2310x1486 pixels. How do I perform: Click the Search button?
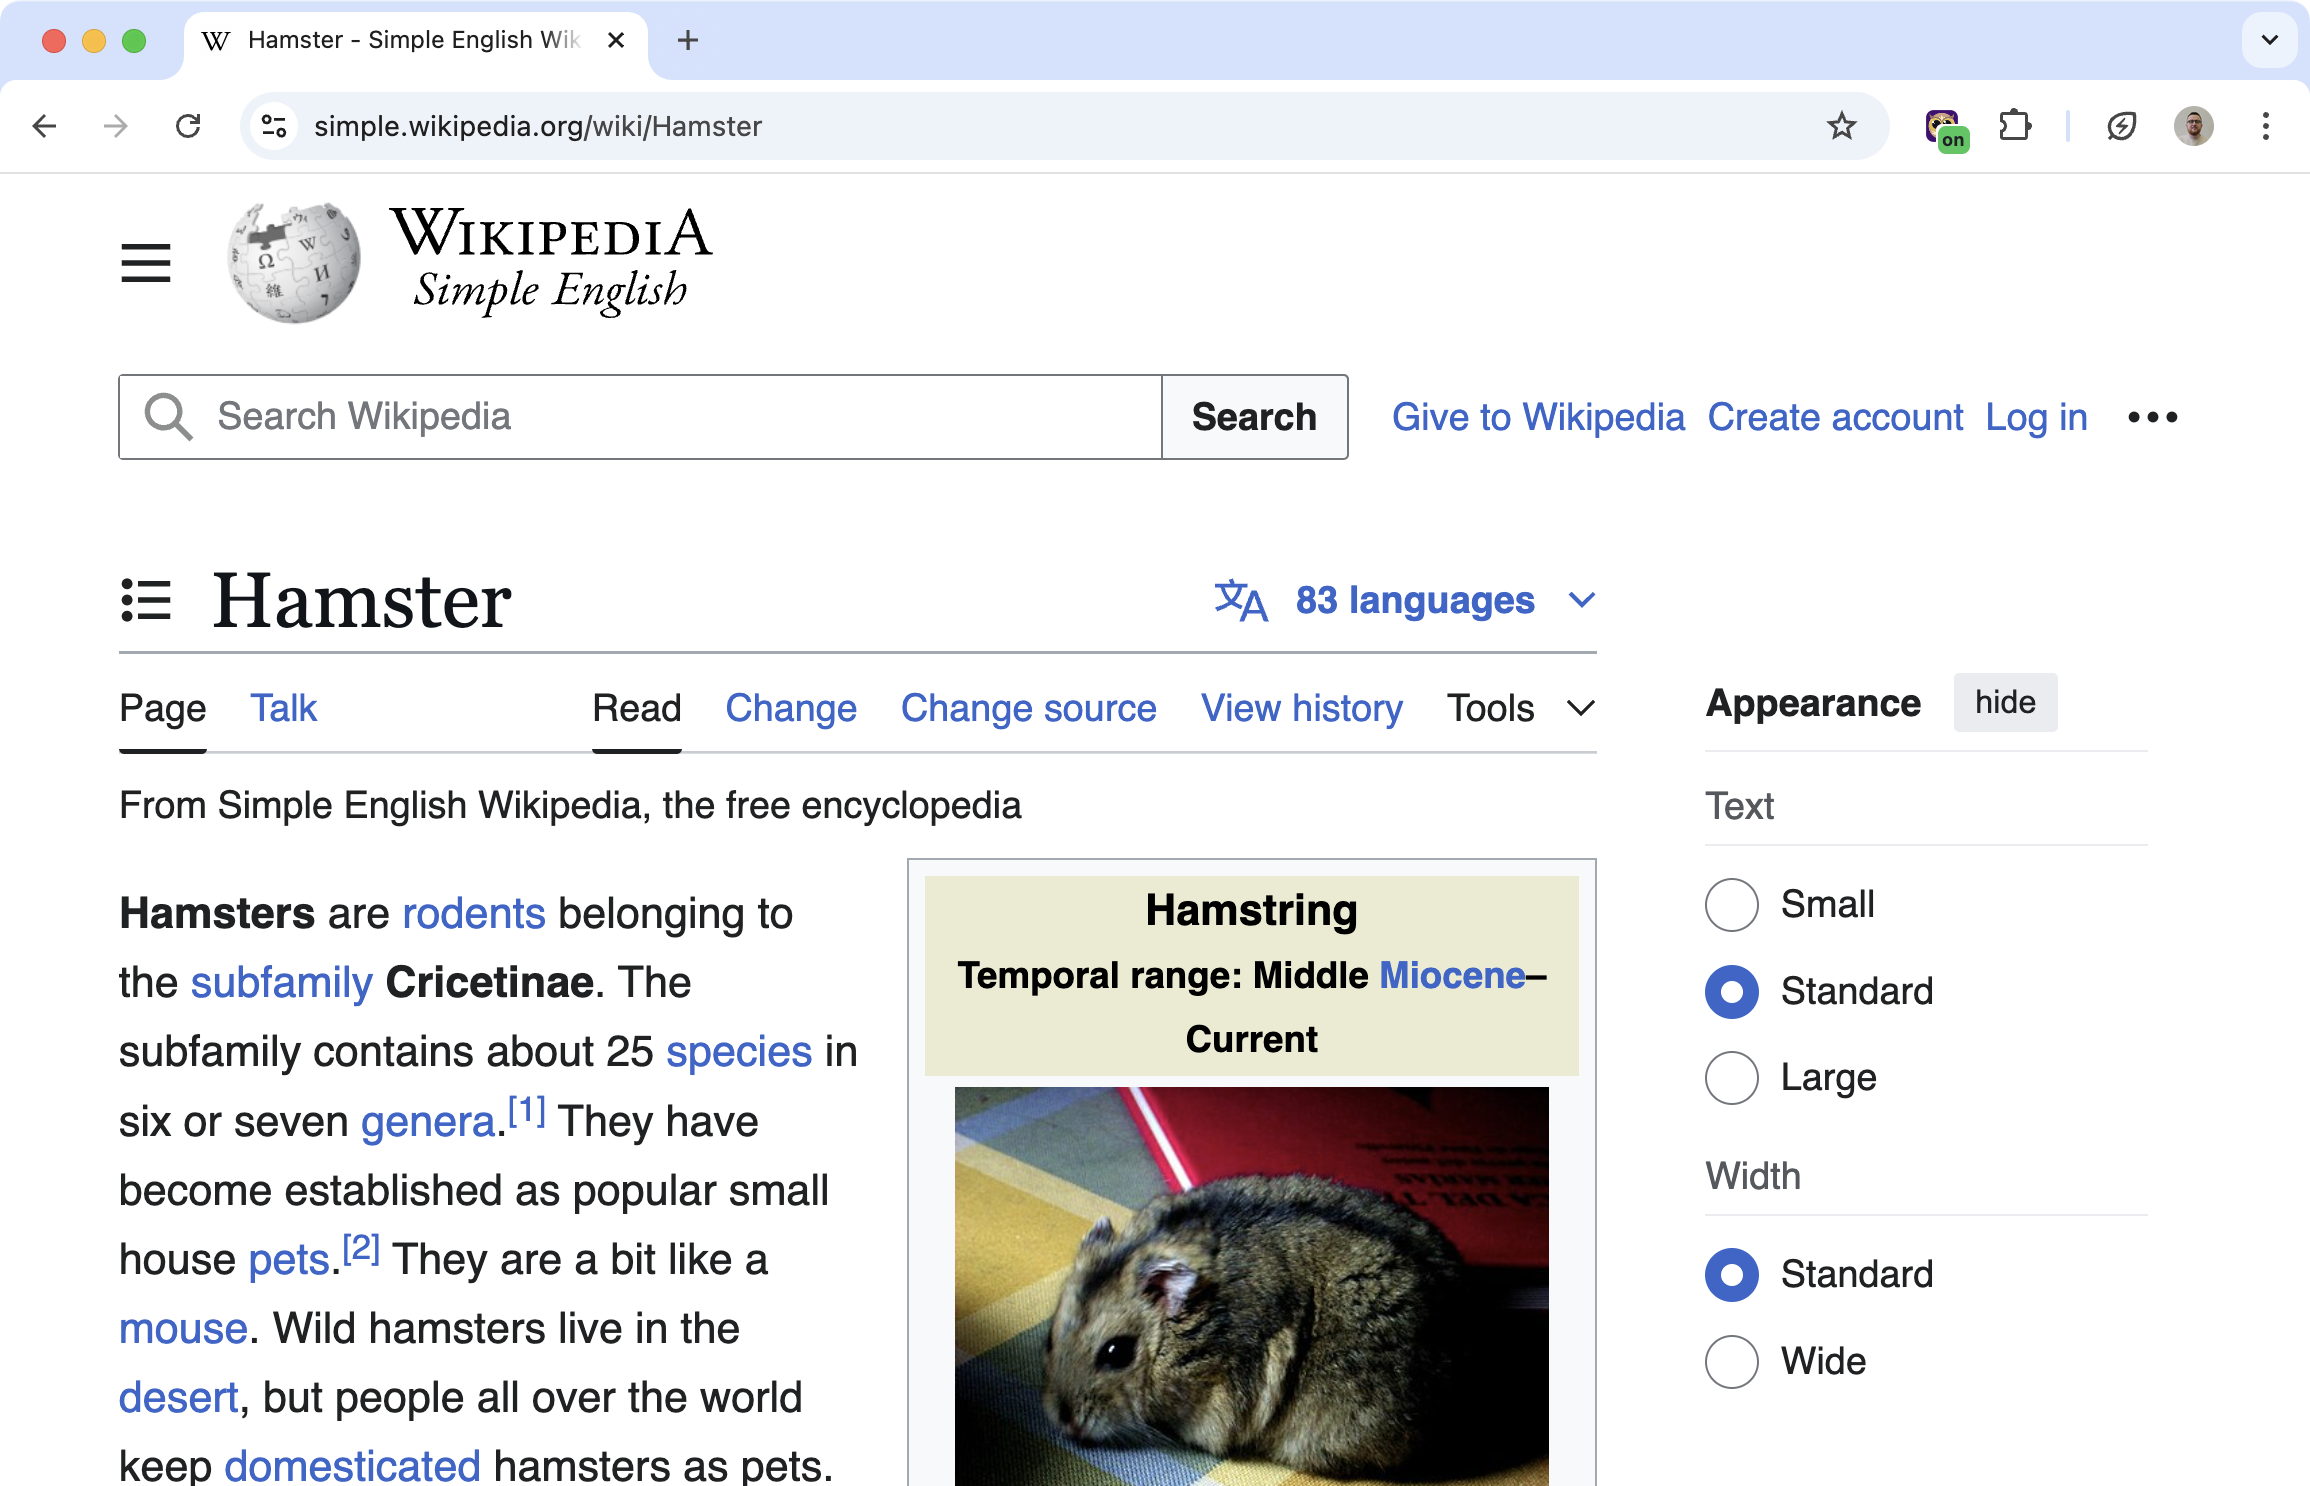coord(1254,417)
